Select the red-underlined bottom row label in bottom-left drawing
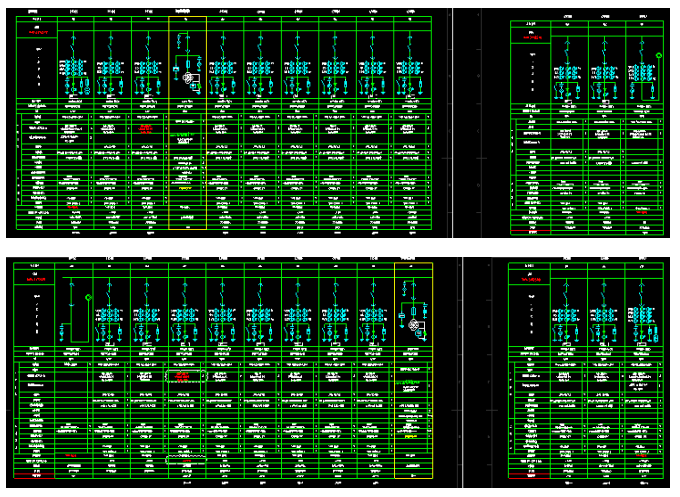680x497 pixels. [x=34, y=476]
